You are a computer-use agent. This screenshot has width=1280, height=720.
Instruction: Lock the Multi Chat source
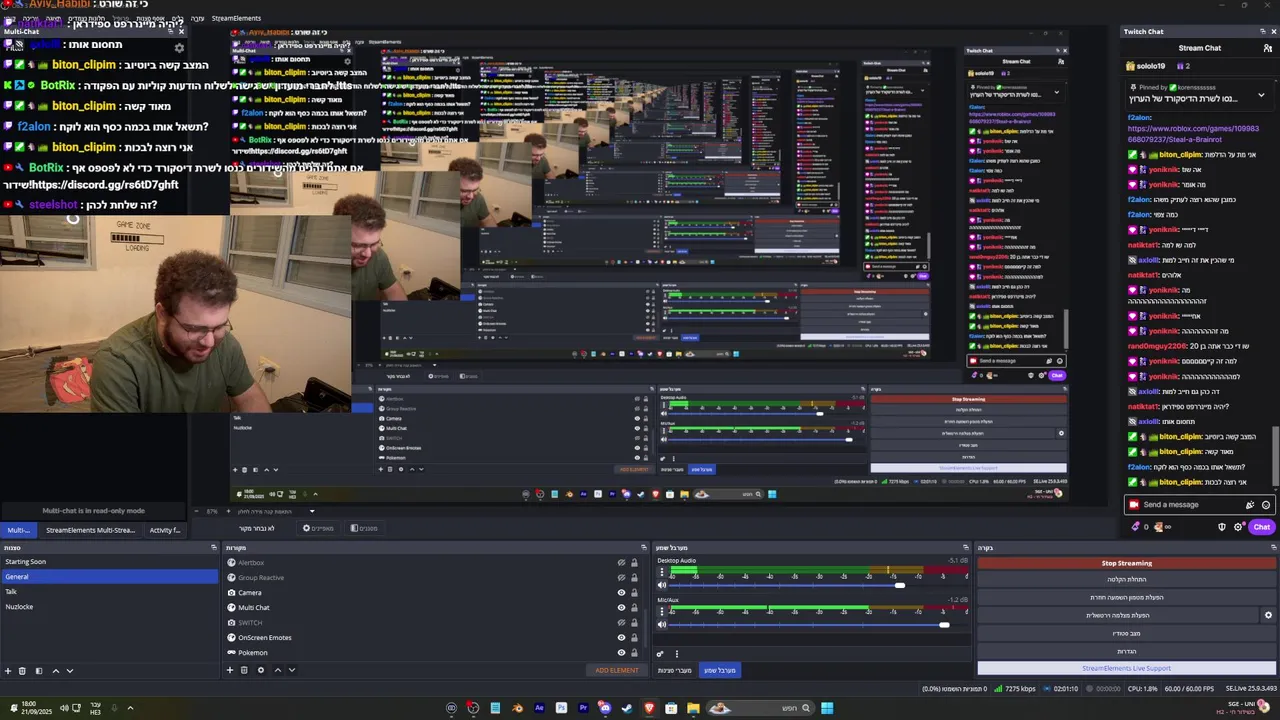tap(634, 608)
